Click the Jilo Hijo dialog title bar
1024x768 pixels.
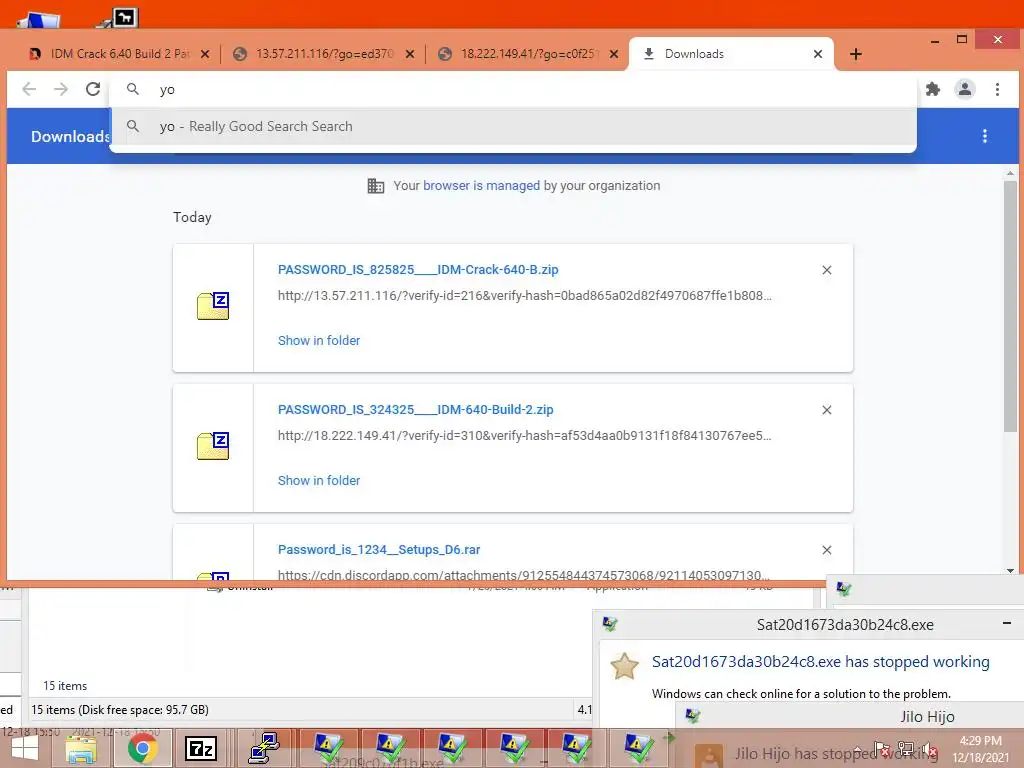(849, 716)
